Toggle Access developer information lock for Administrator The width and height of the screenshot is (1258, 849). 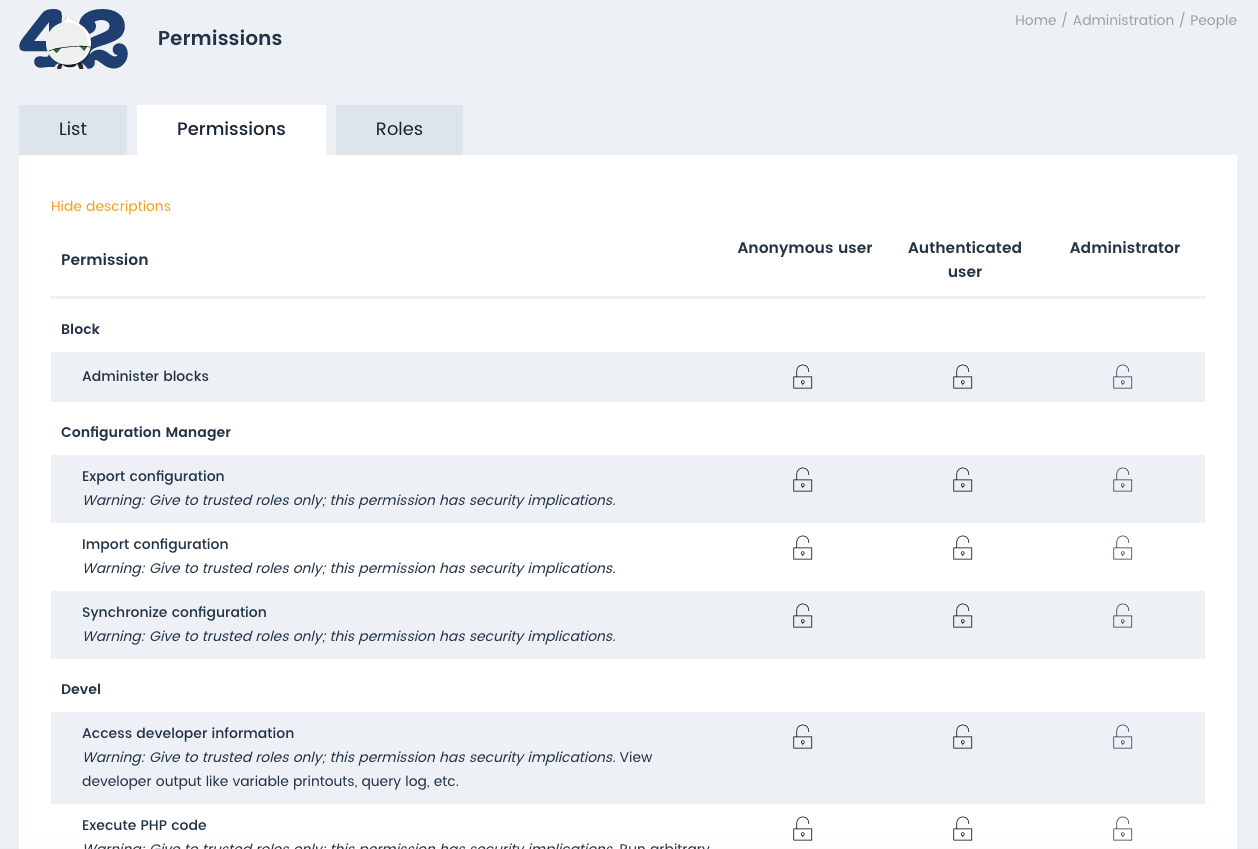(x=1123, y=737)
